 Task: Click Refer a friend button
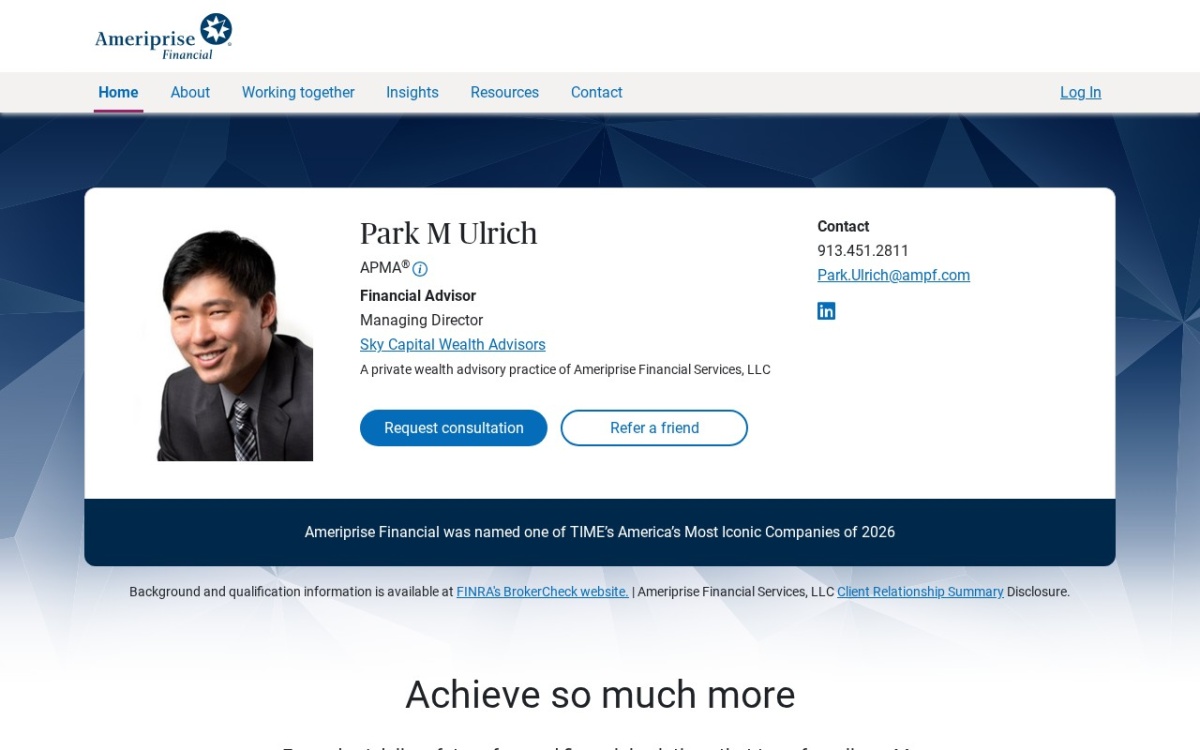654,428
